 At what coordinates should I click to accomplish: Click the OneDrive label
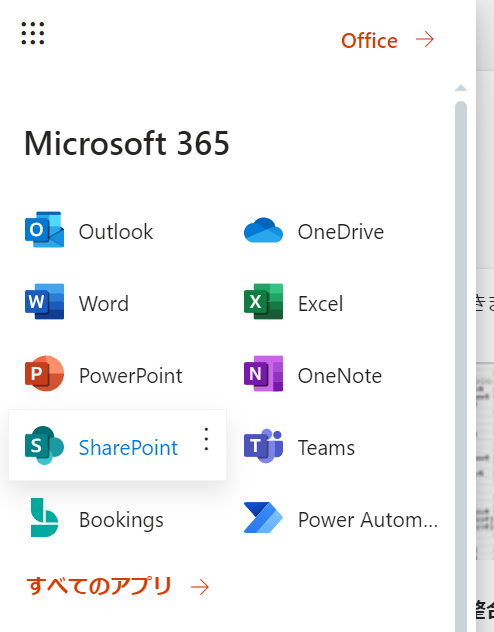(341, 232)
